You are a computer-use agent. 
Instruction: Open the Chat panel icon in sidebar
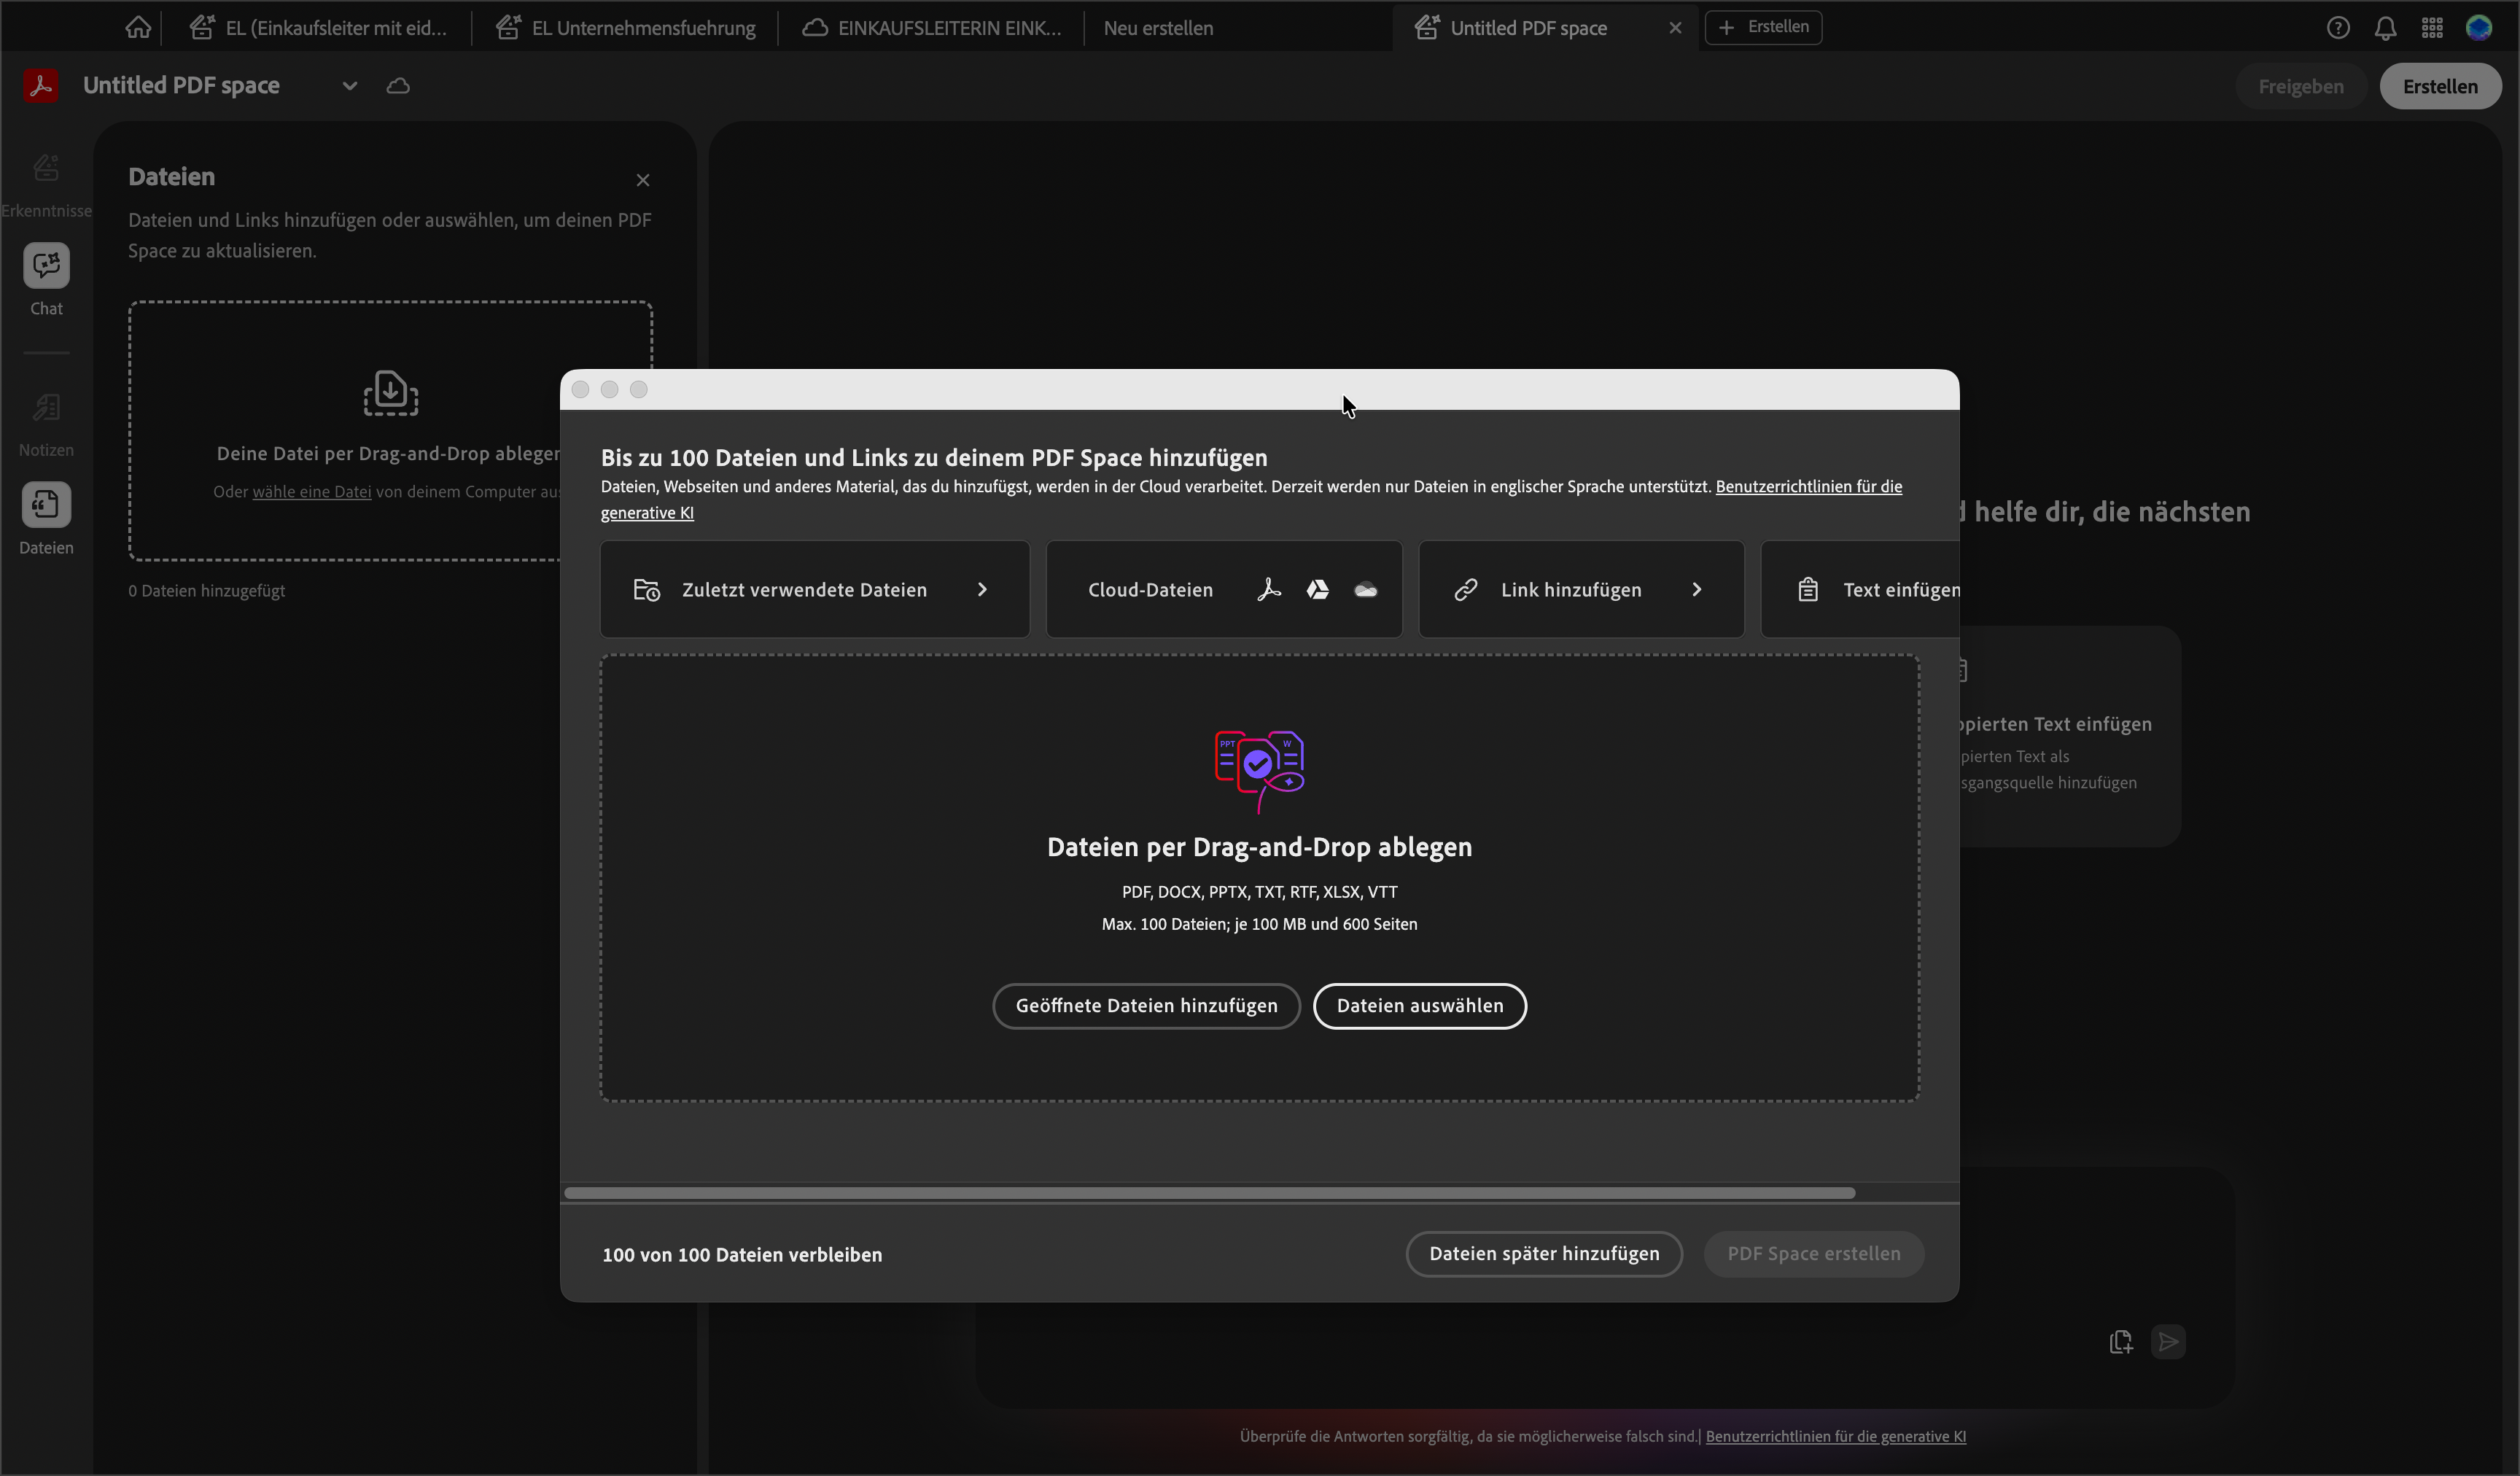click(46, 266)
